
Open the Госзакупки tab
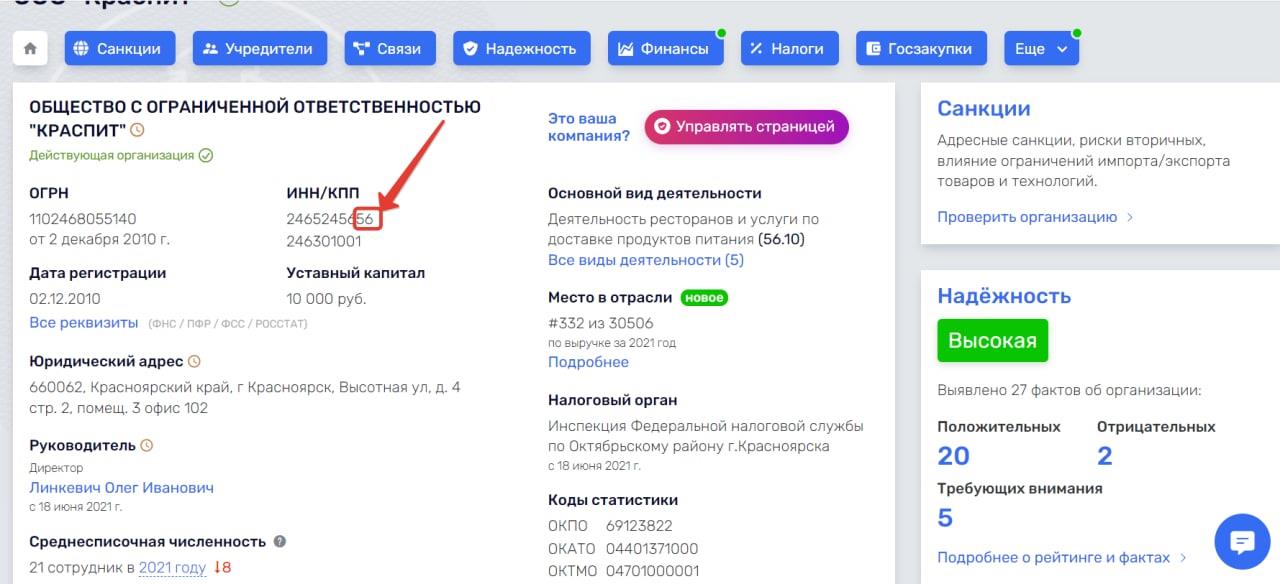point(921,48)
